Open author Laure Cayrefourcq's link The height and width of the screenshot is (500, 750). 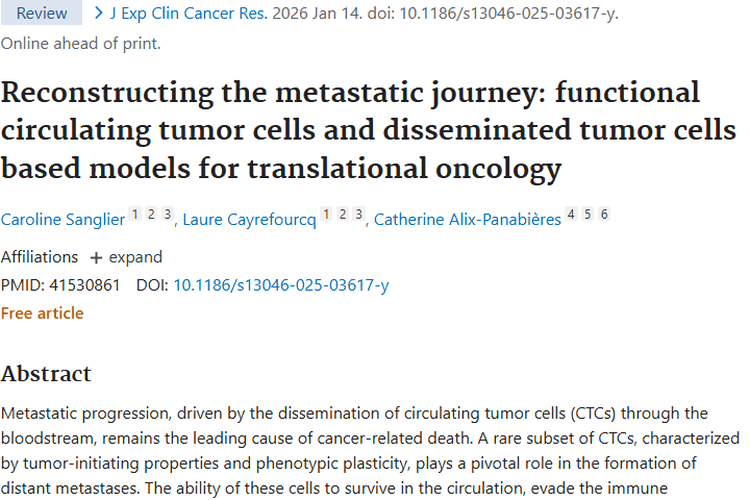point(249,220)
